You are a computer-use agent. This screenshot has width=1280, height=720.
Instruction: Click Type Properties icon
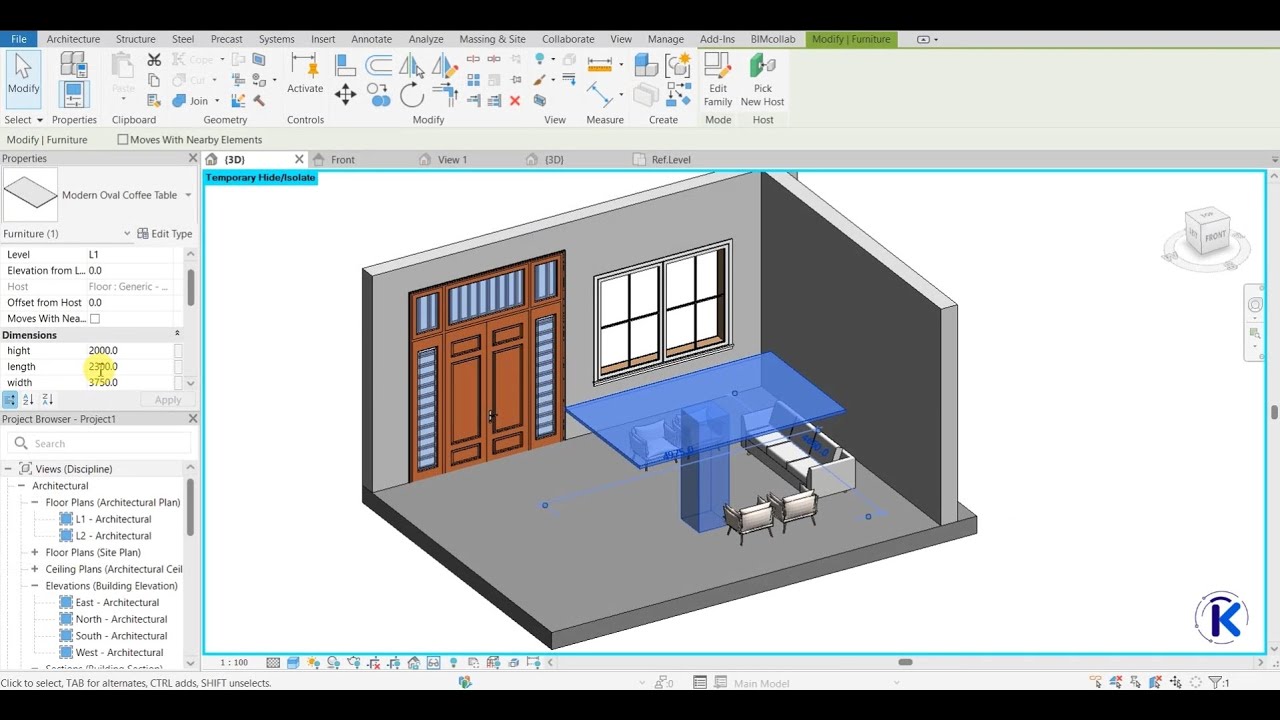coord(74,64)
